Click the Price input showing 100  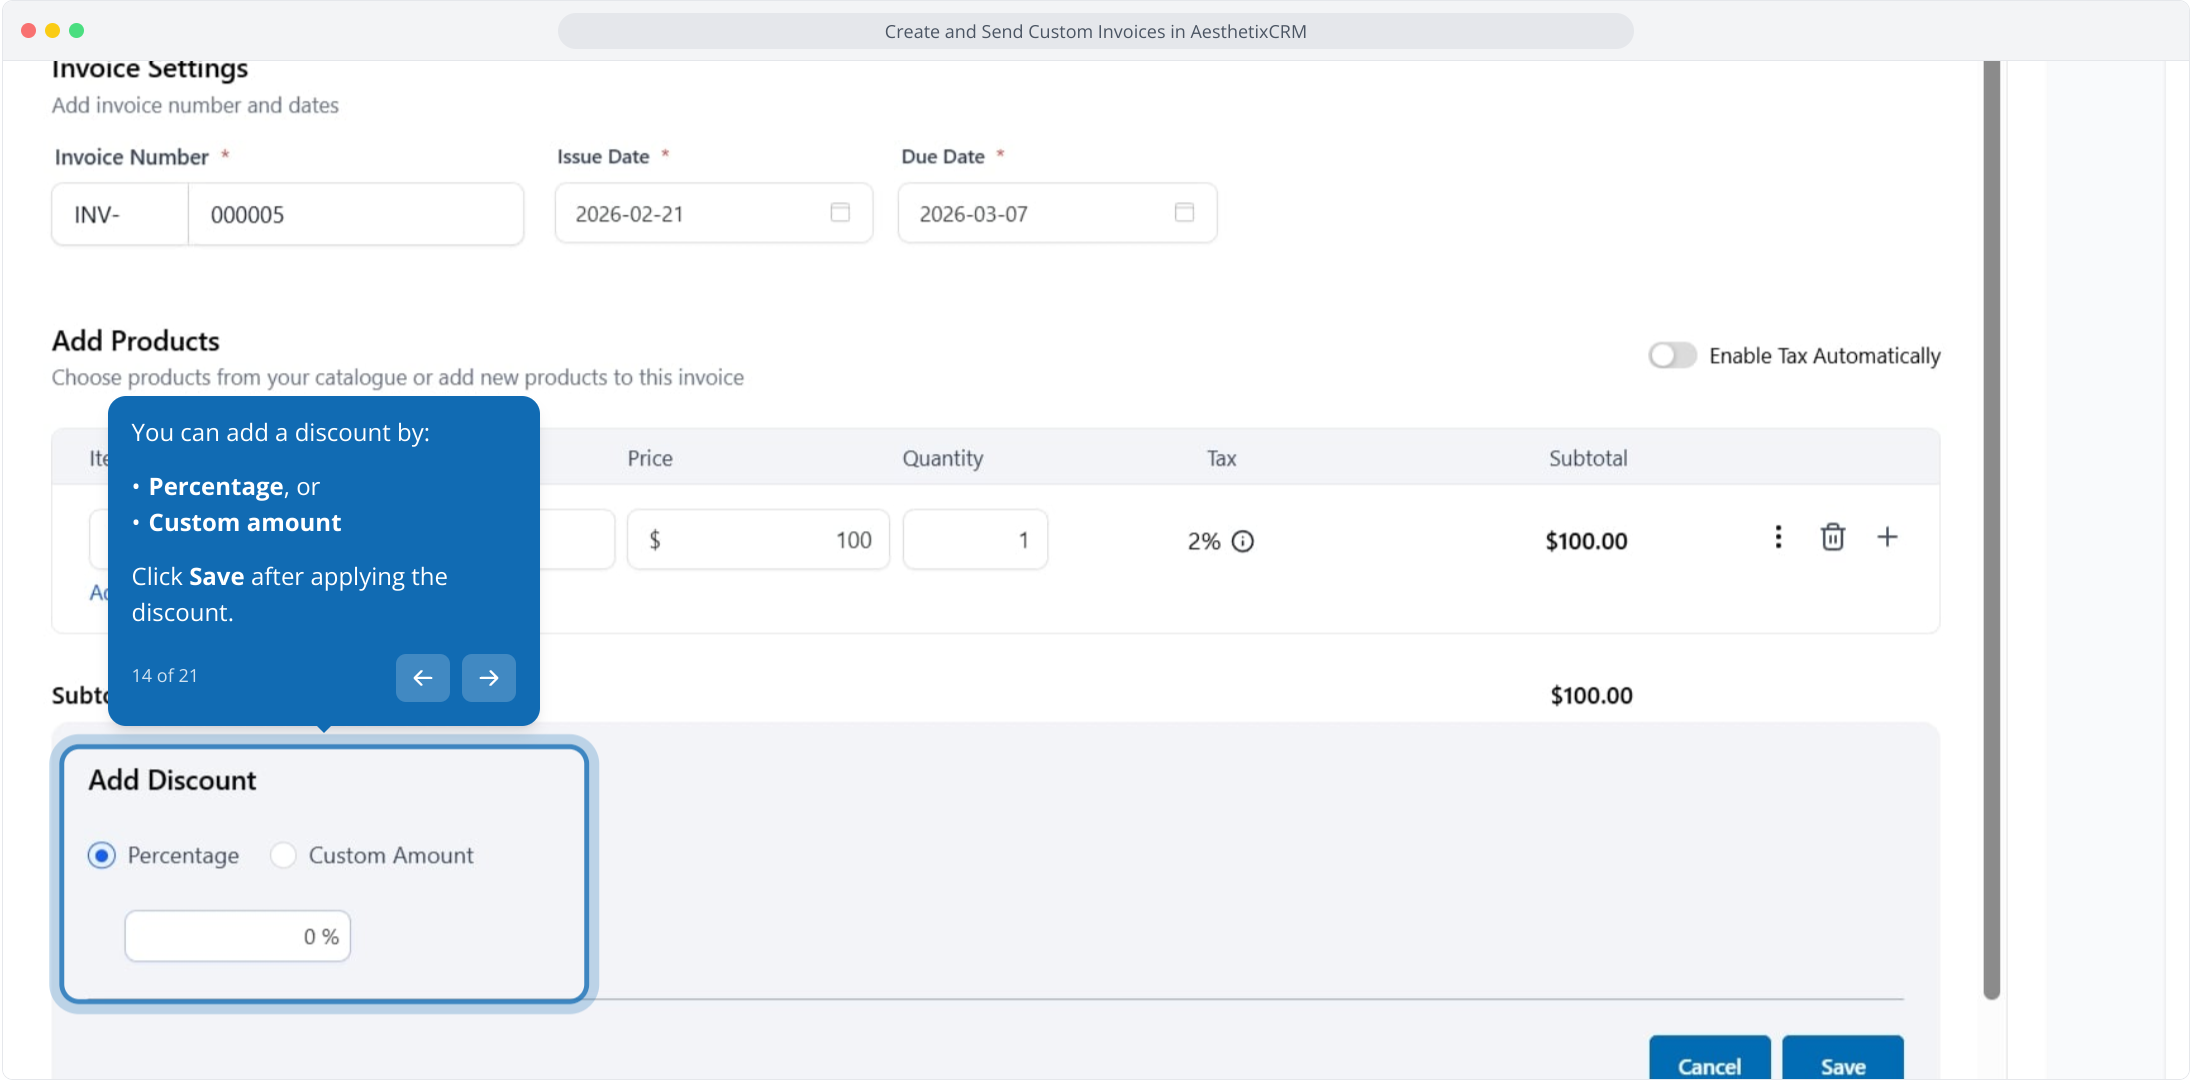coord(758,541)
